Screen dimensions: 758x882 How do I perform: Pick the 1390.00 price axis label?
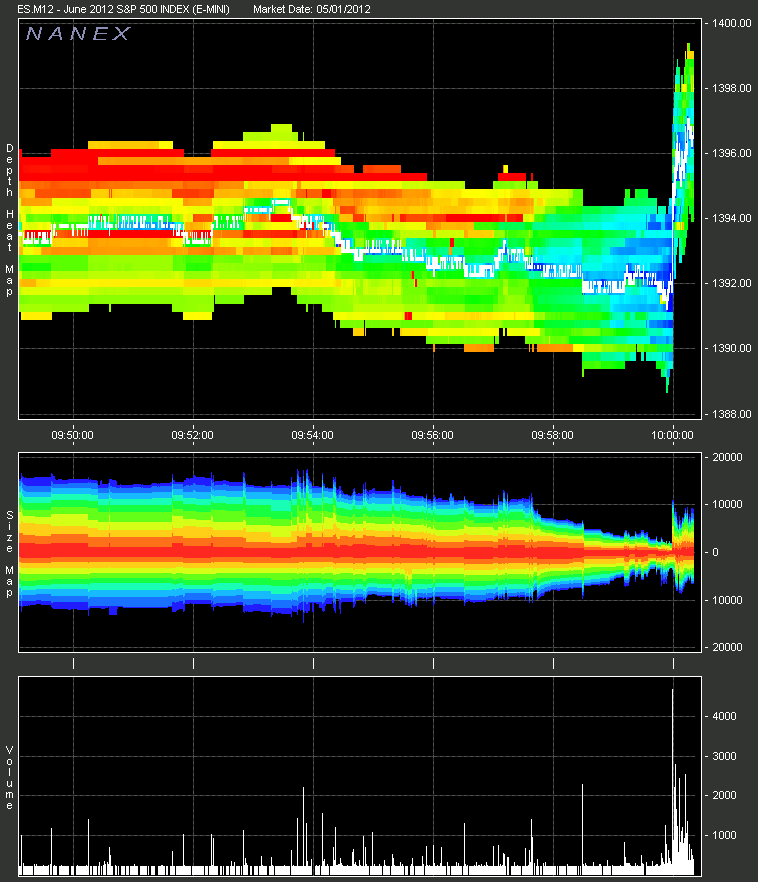click(731, 348)
